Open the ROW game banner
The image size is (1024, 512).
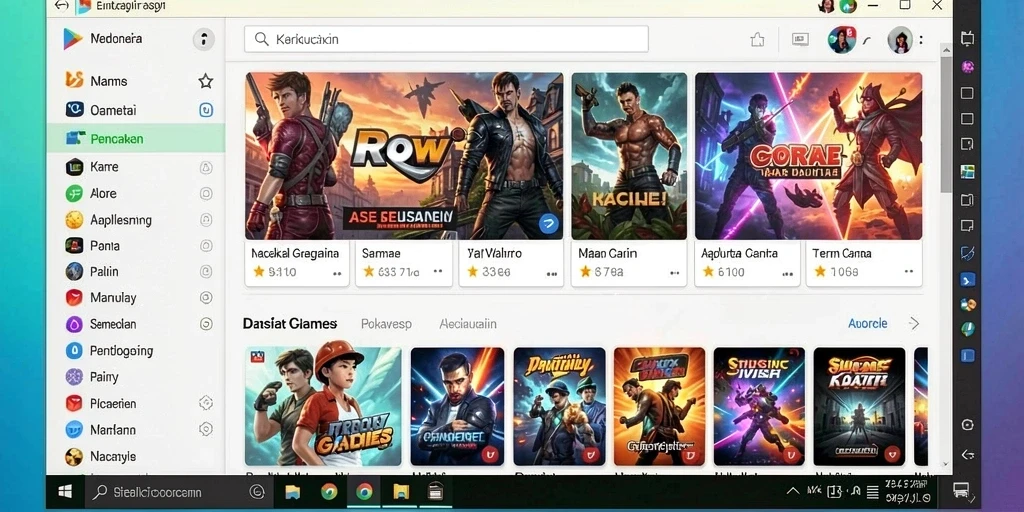404,156
